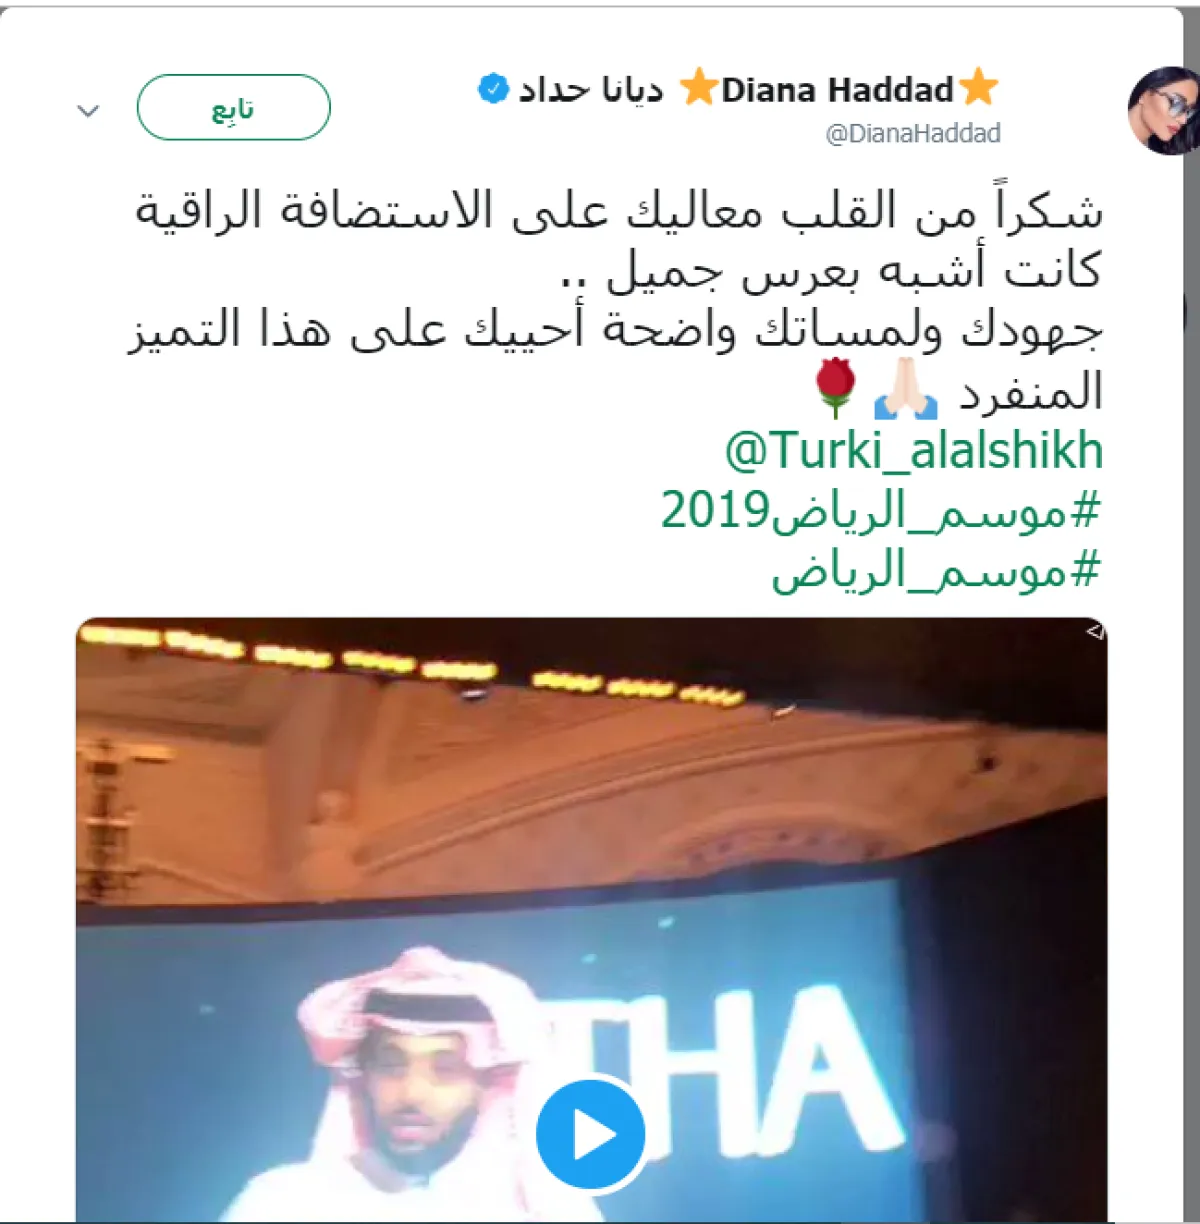Open Diana Haddad's profile avatar

pos(1163,110)
